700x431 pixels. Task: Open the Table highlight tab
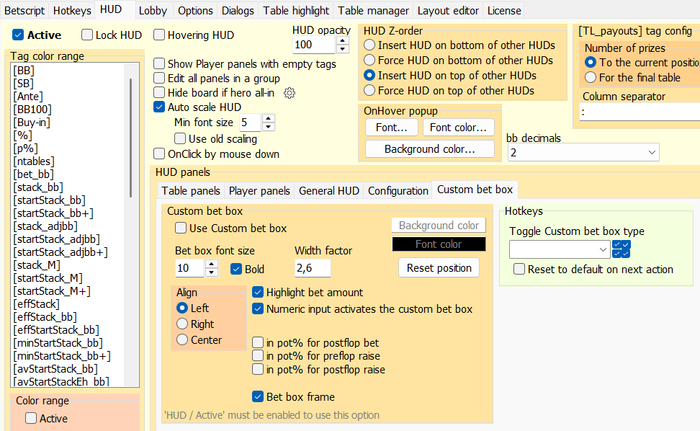pos(296,10)
